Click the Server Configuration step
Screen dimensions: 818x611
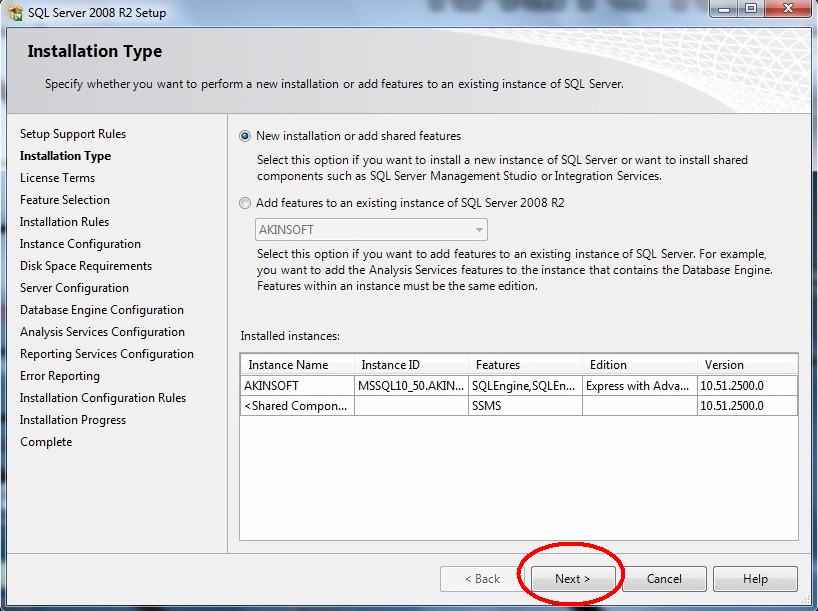click(x=74, y=288)
